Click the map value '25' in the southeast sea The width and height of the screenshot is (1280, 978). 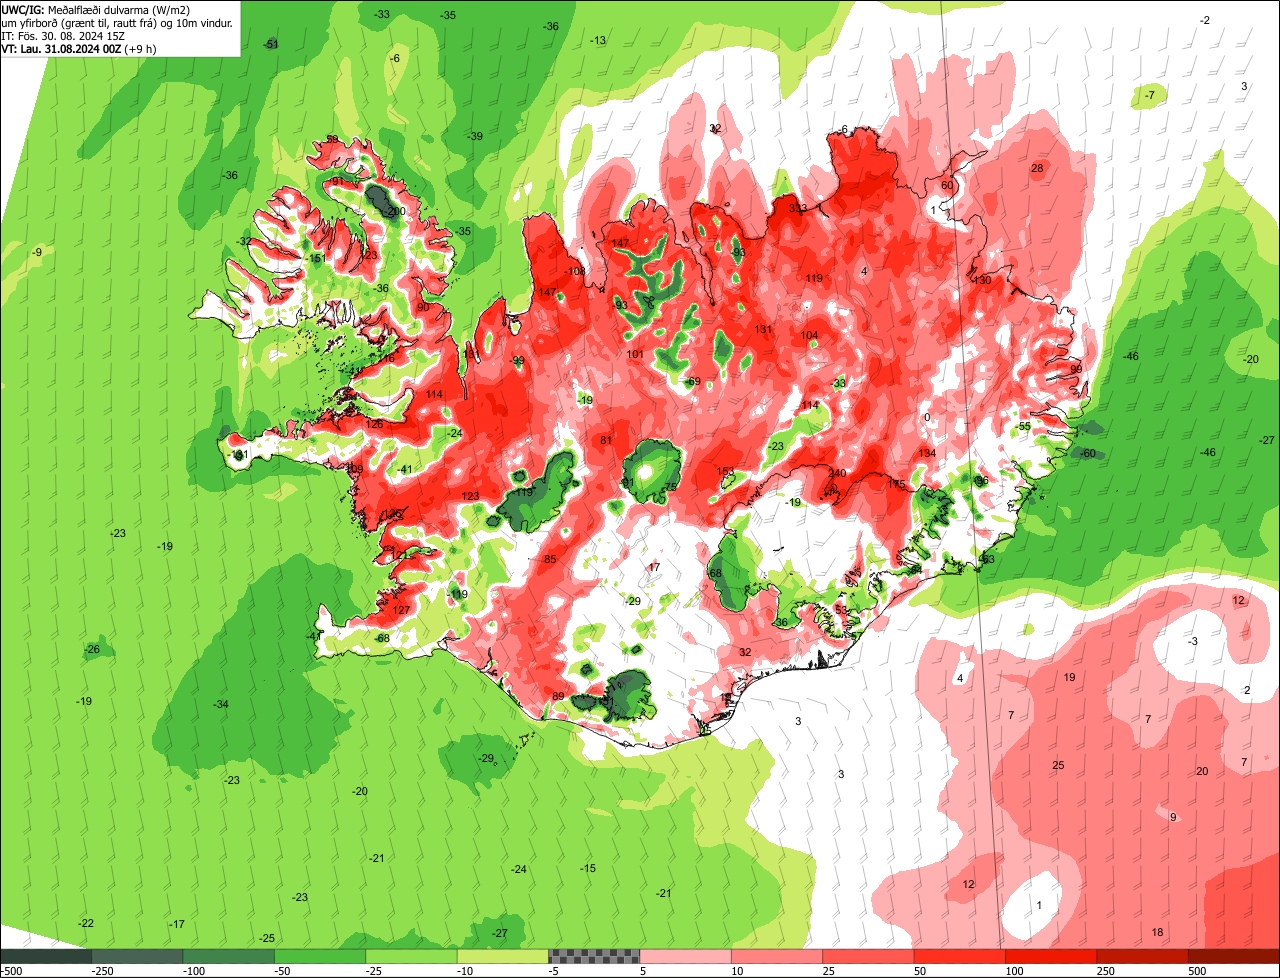(x=1058, y=765)
